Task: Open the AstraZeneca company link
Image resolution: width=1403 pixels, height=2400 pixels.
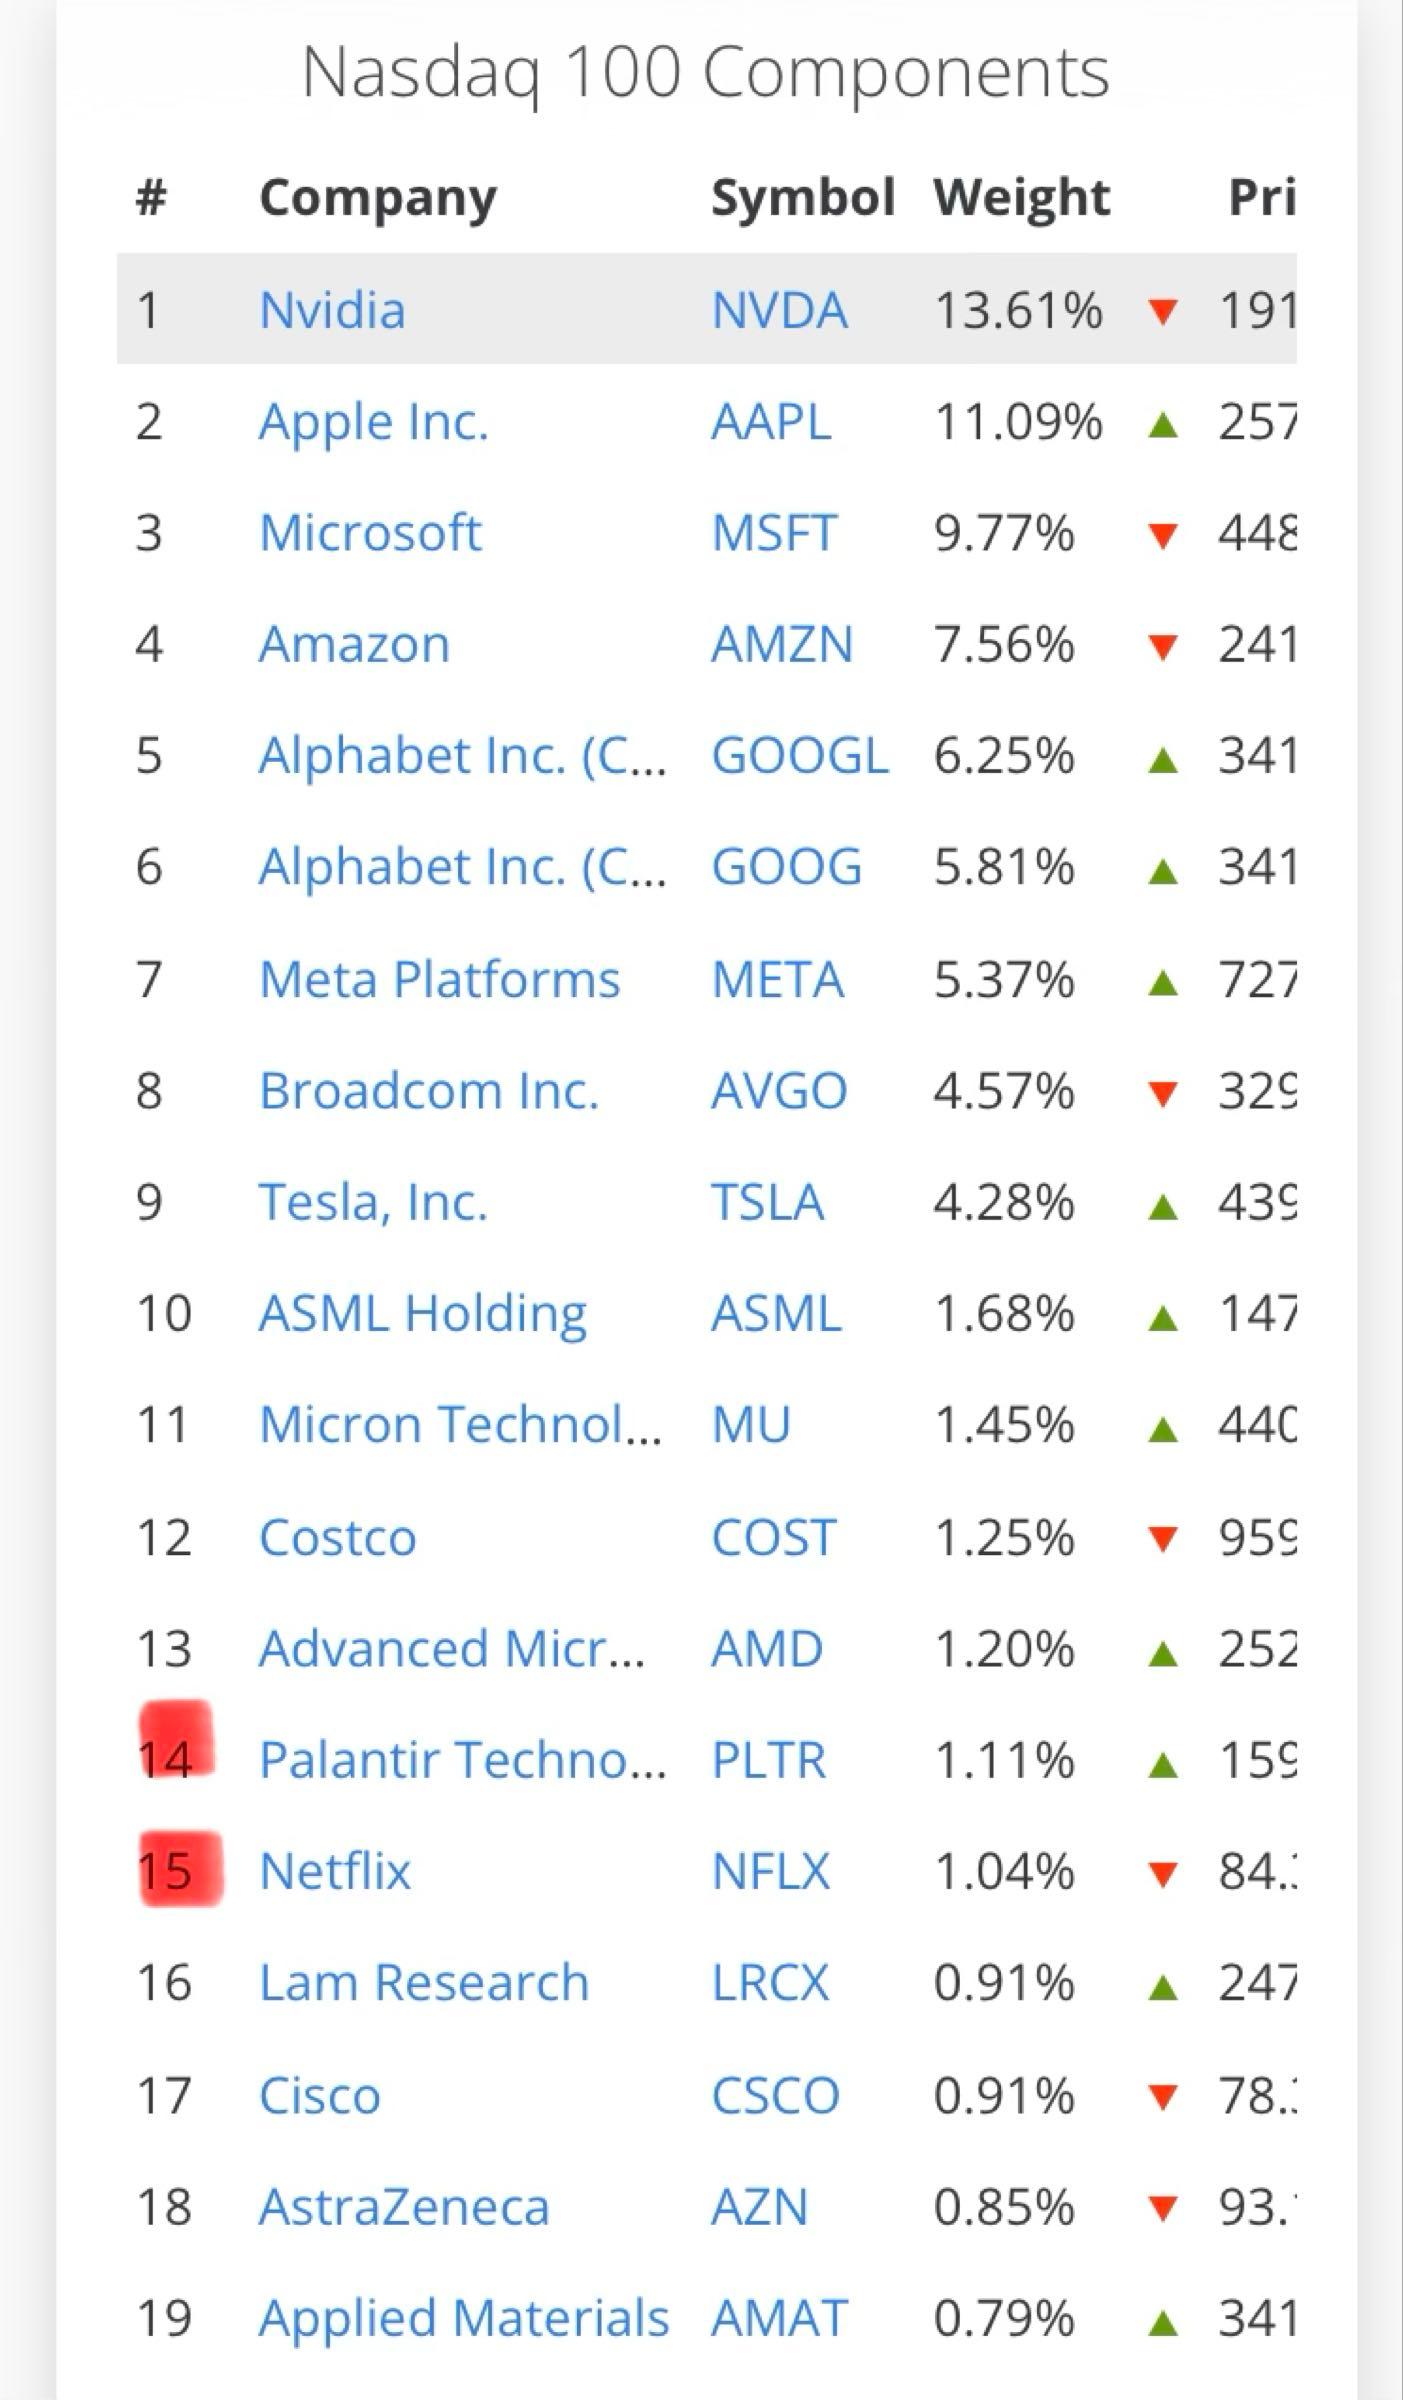Action: (404, 2206)
